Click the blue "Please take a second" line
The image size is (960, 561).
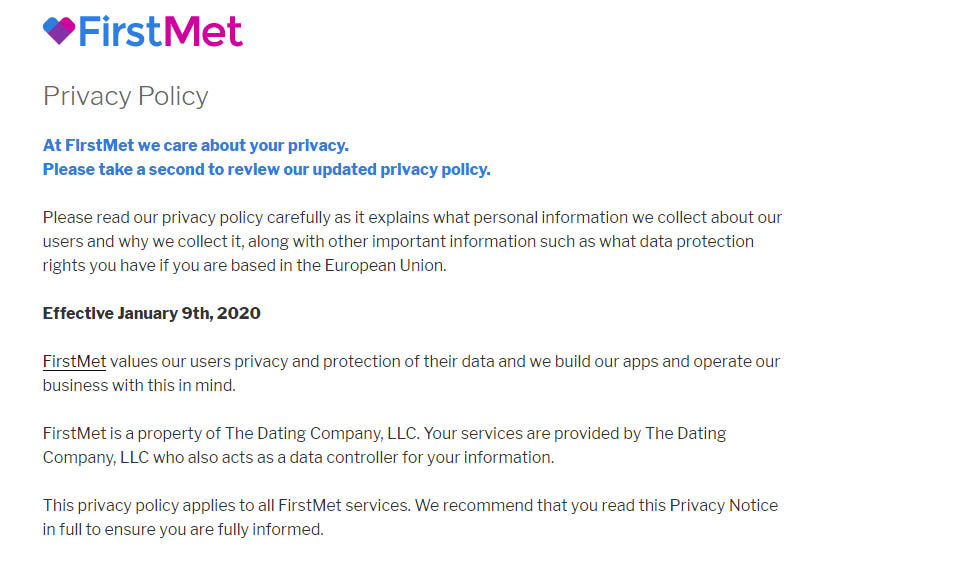coord(266,169)
